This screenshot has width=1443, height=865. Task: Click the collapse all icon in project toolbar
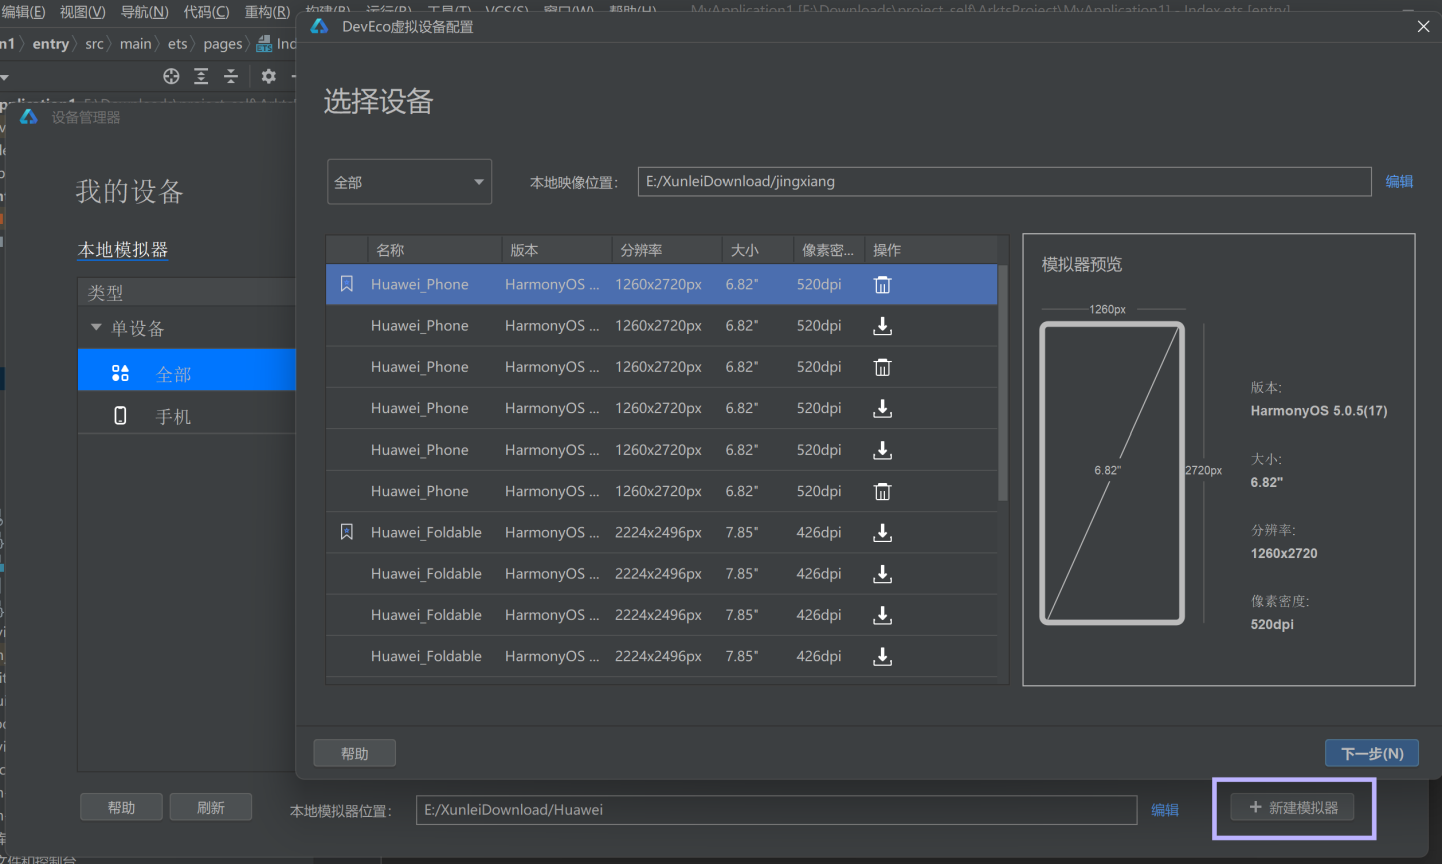click(231, 76)
